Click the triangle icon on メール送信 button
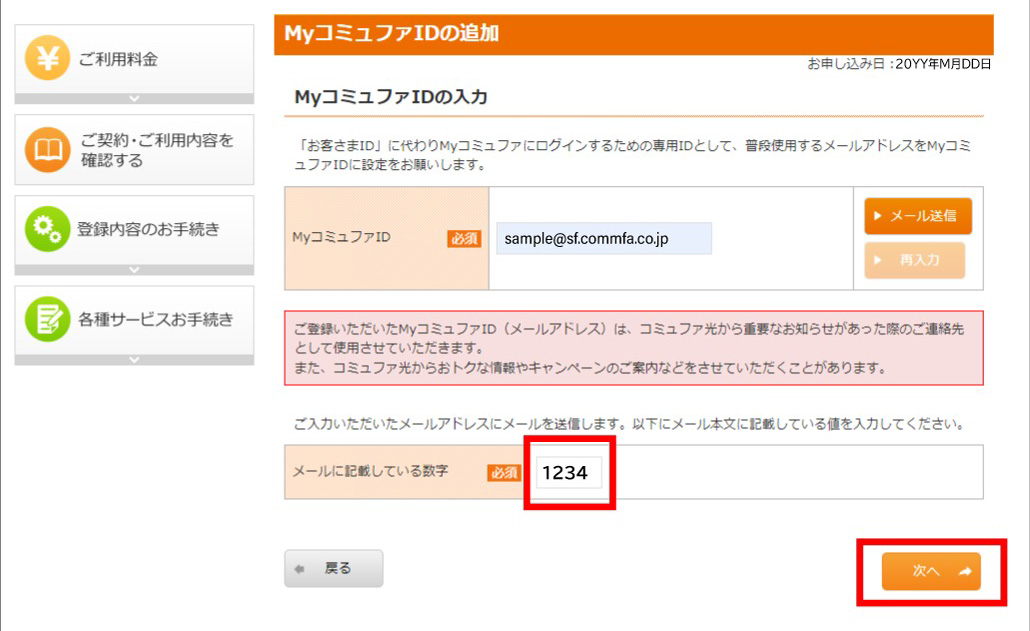This screenshot has height=631, width=1030. click(x=879, y=216)
